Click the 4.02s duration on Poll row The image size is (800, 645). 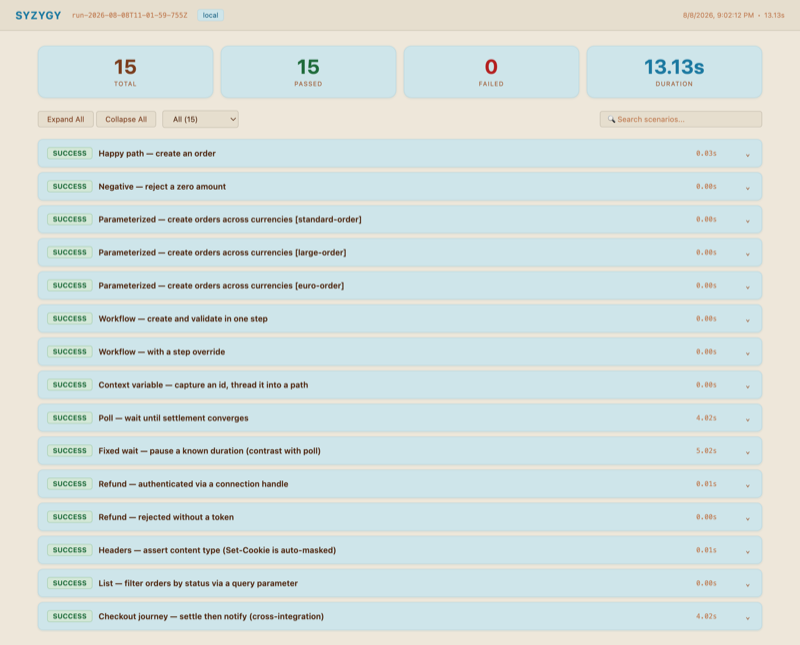coord(706,418)
